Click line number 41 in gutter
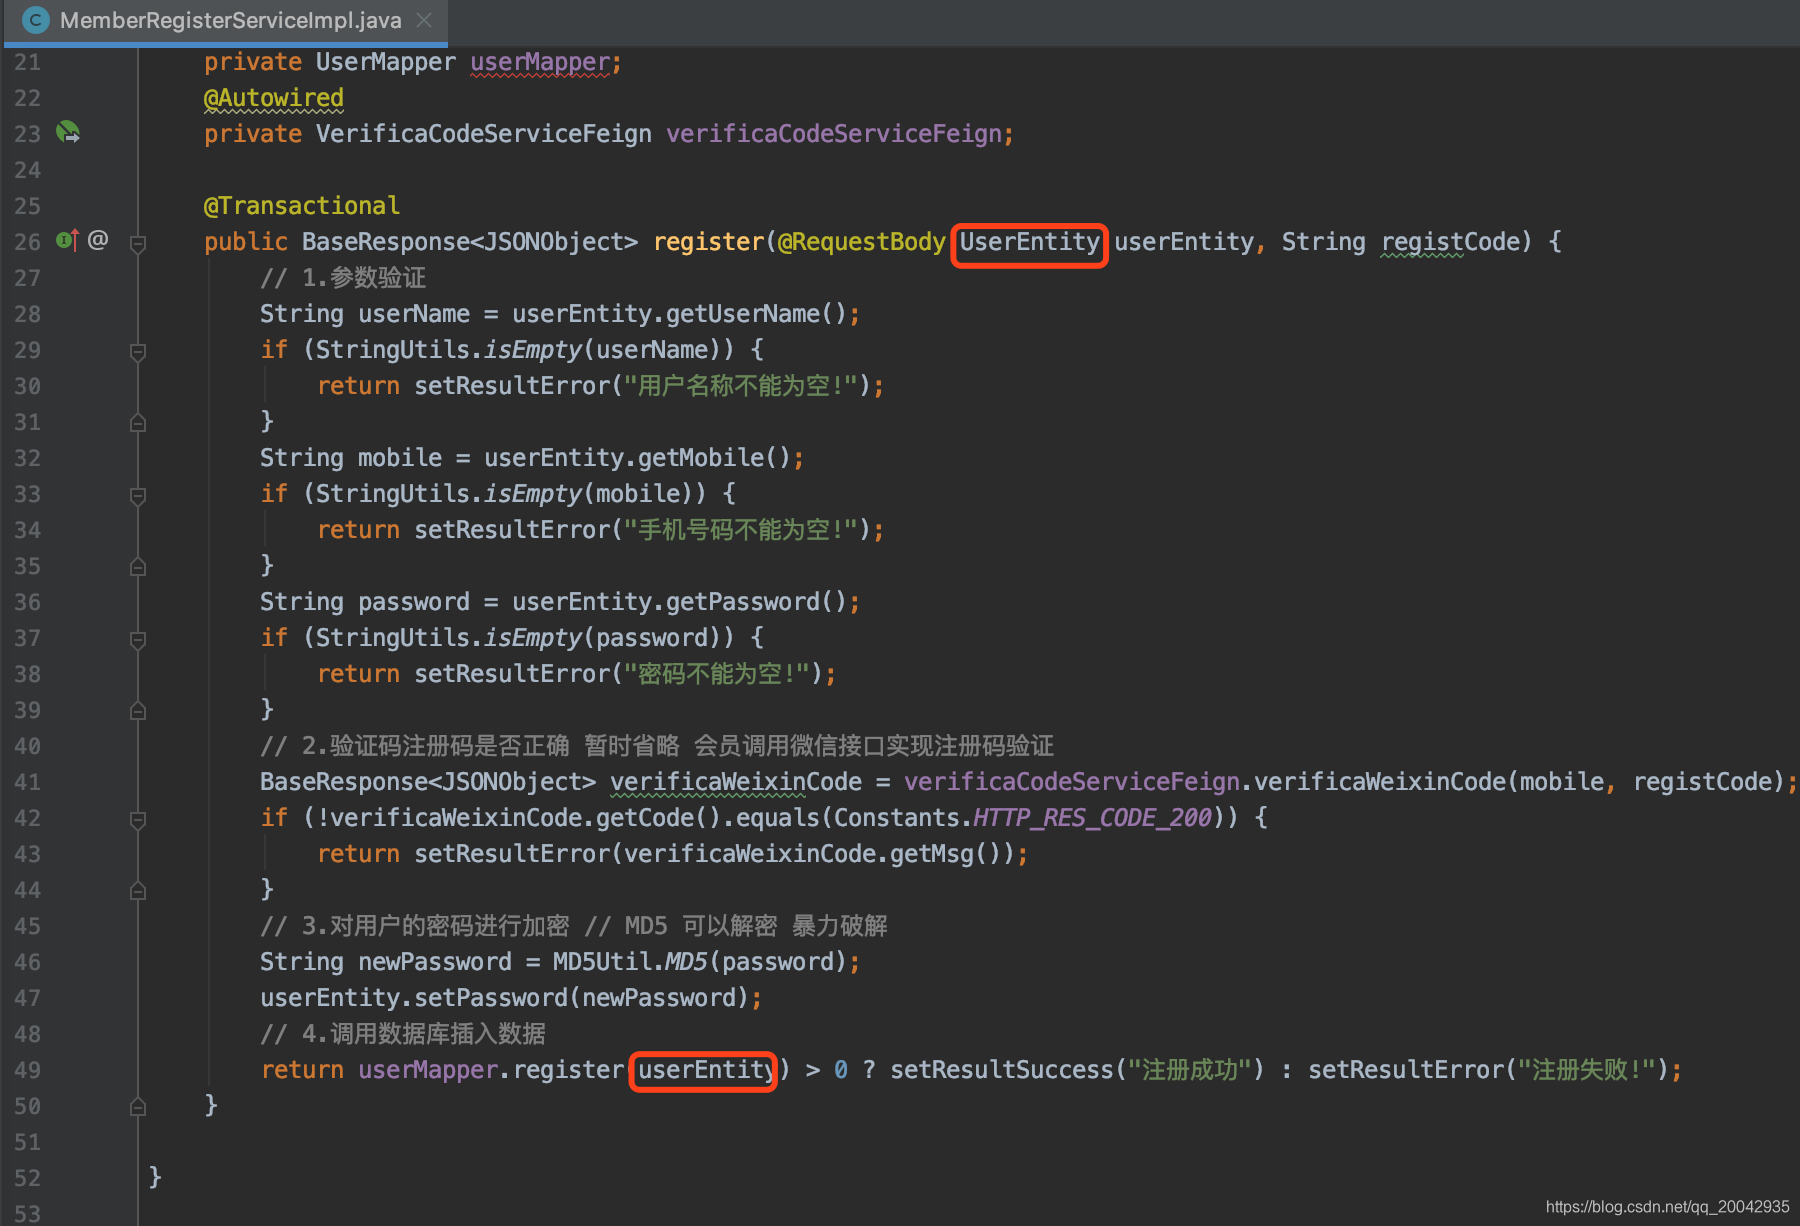 [x=28, y=782]
